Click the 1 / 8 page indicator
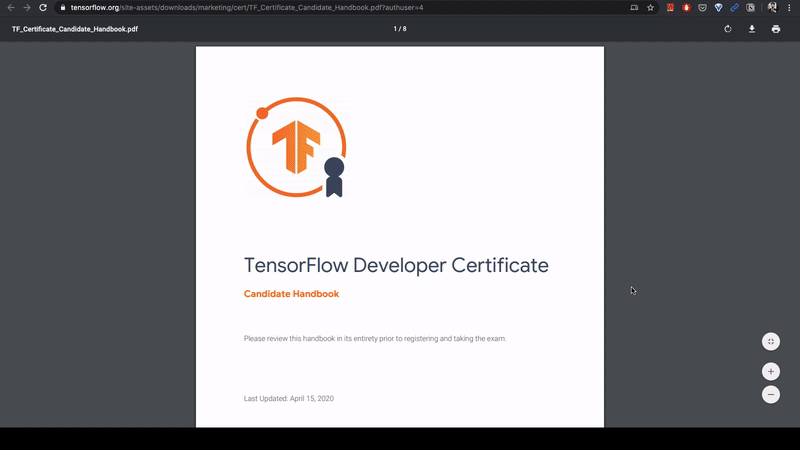The height and width of the screenshot is (450, 800). [400, 29]
